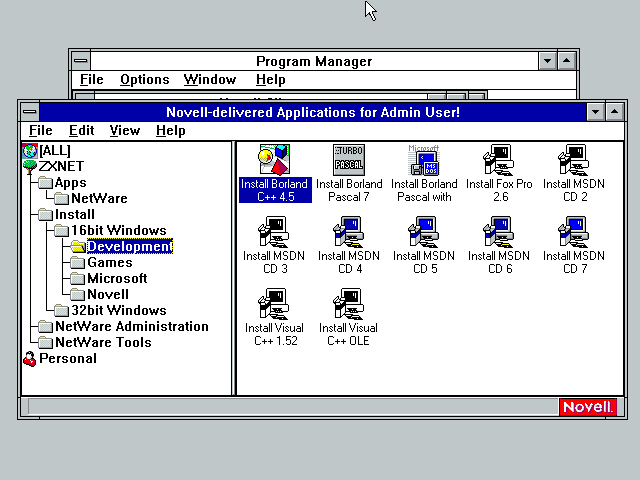Open File menu in Novell Applications window
The image size is (640, 480).
pos(40,131)
